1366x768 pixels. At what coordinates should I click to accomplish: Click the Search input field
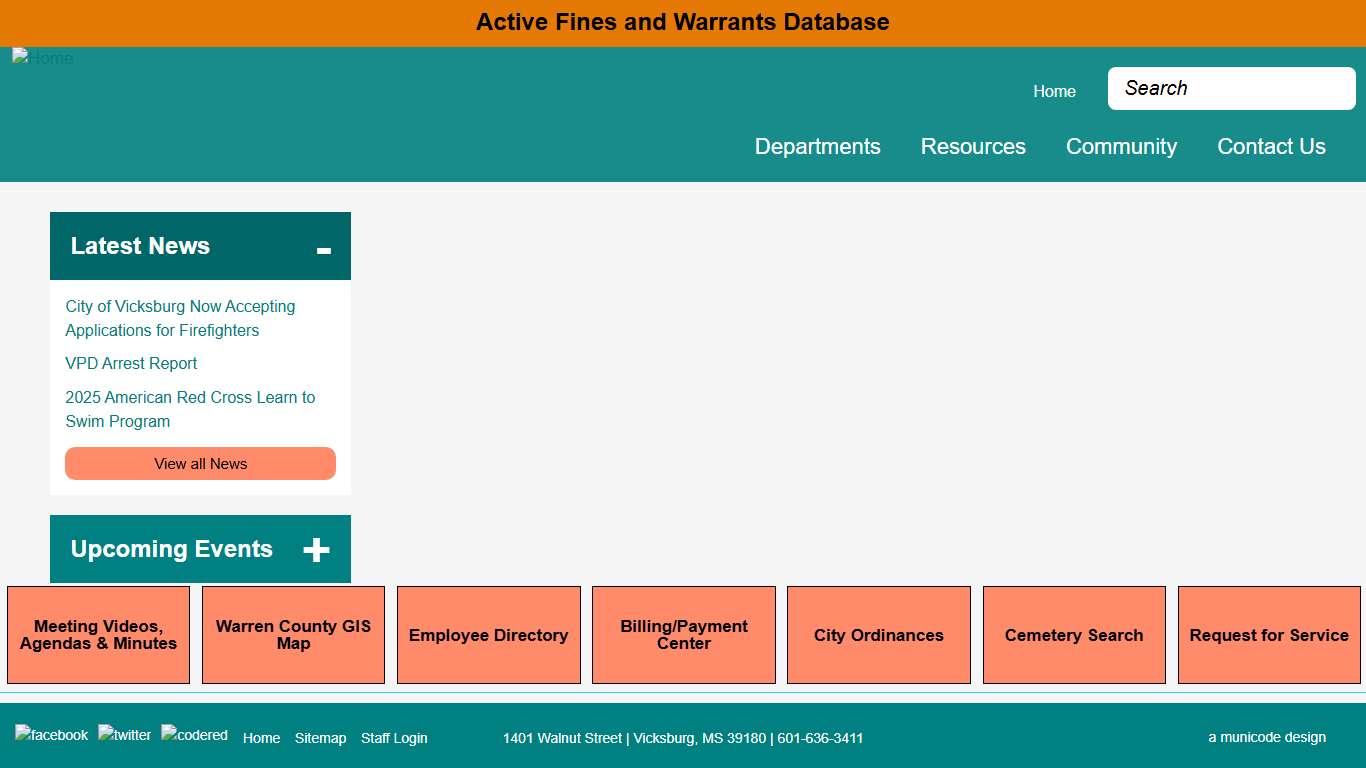[1231, 89]
